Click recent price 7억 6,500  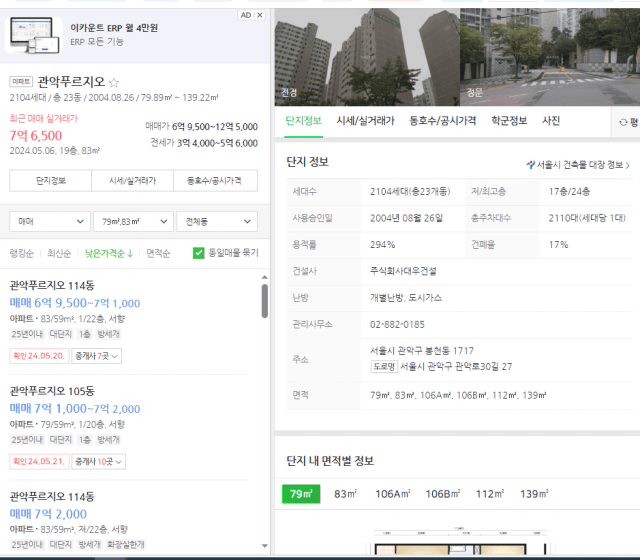click(36, 136)
